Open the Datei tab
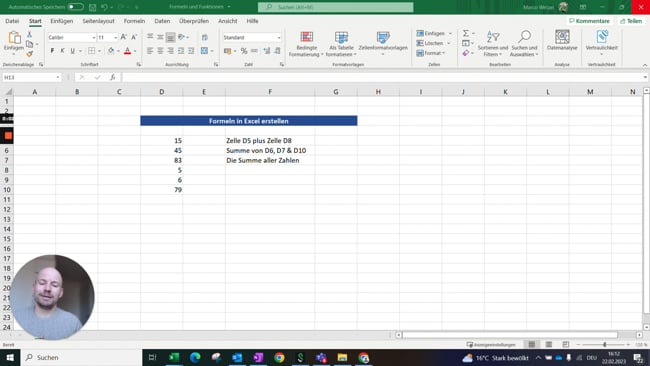Screen dimensions: 650x366 [x=12, y=21]
